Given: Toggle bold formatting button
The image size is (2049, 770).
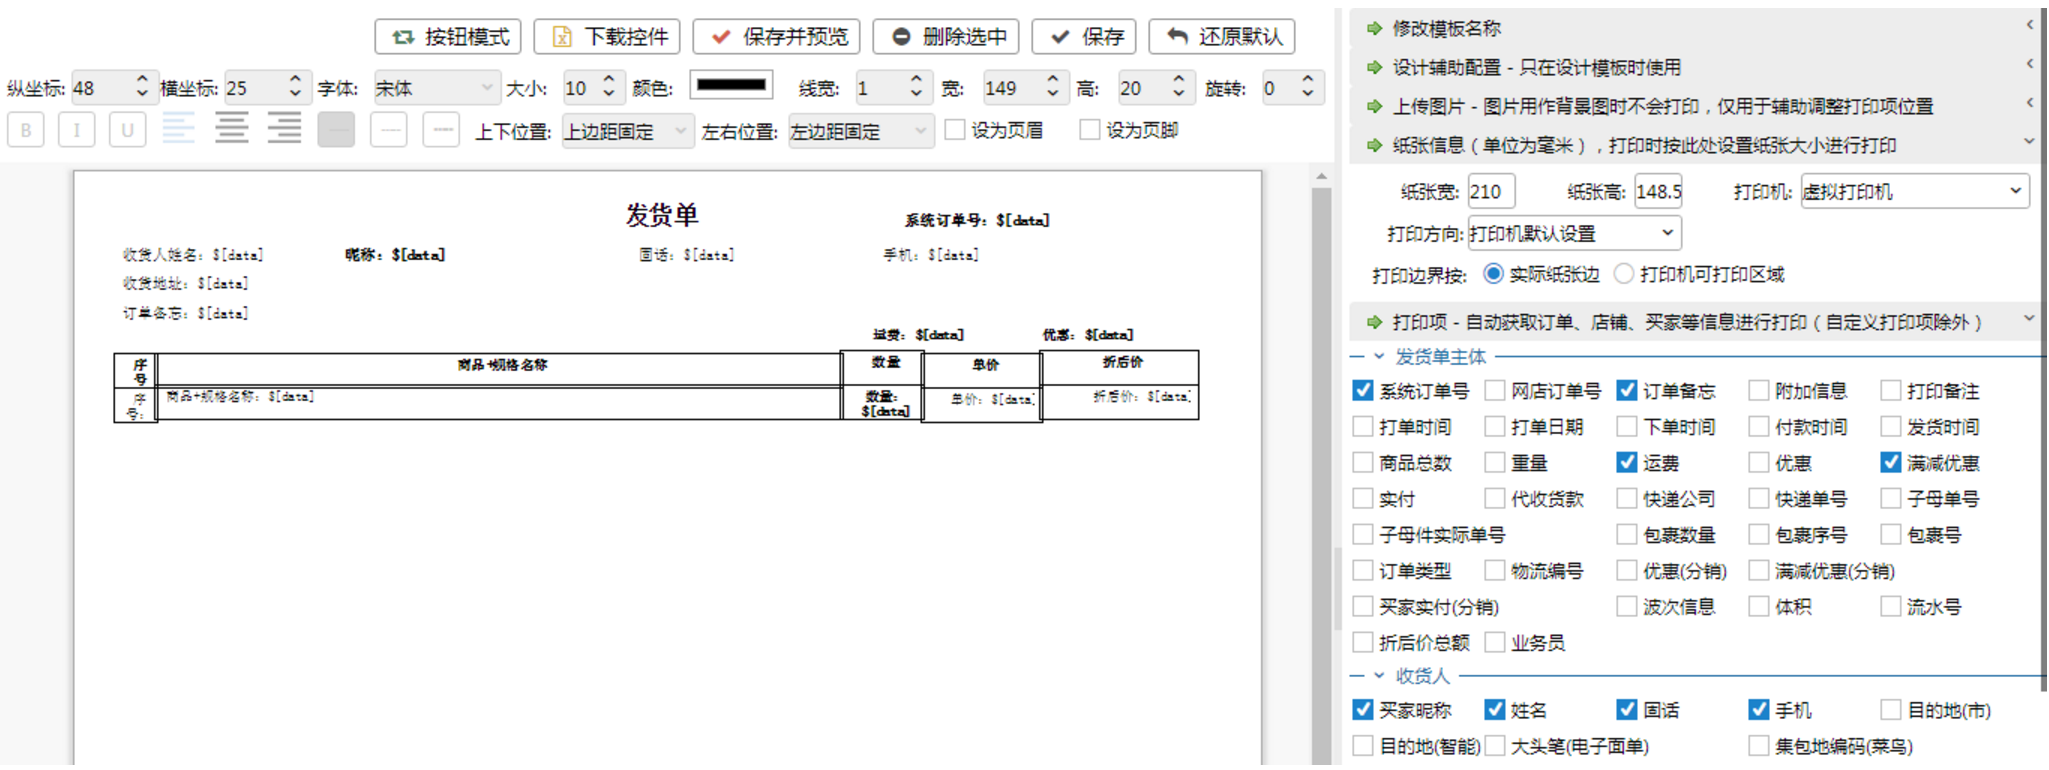Looking at the screenshot, I should click(x=26, y=130).
